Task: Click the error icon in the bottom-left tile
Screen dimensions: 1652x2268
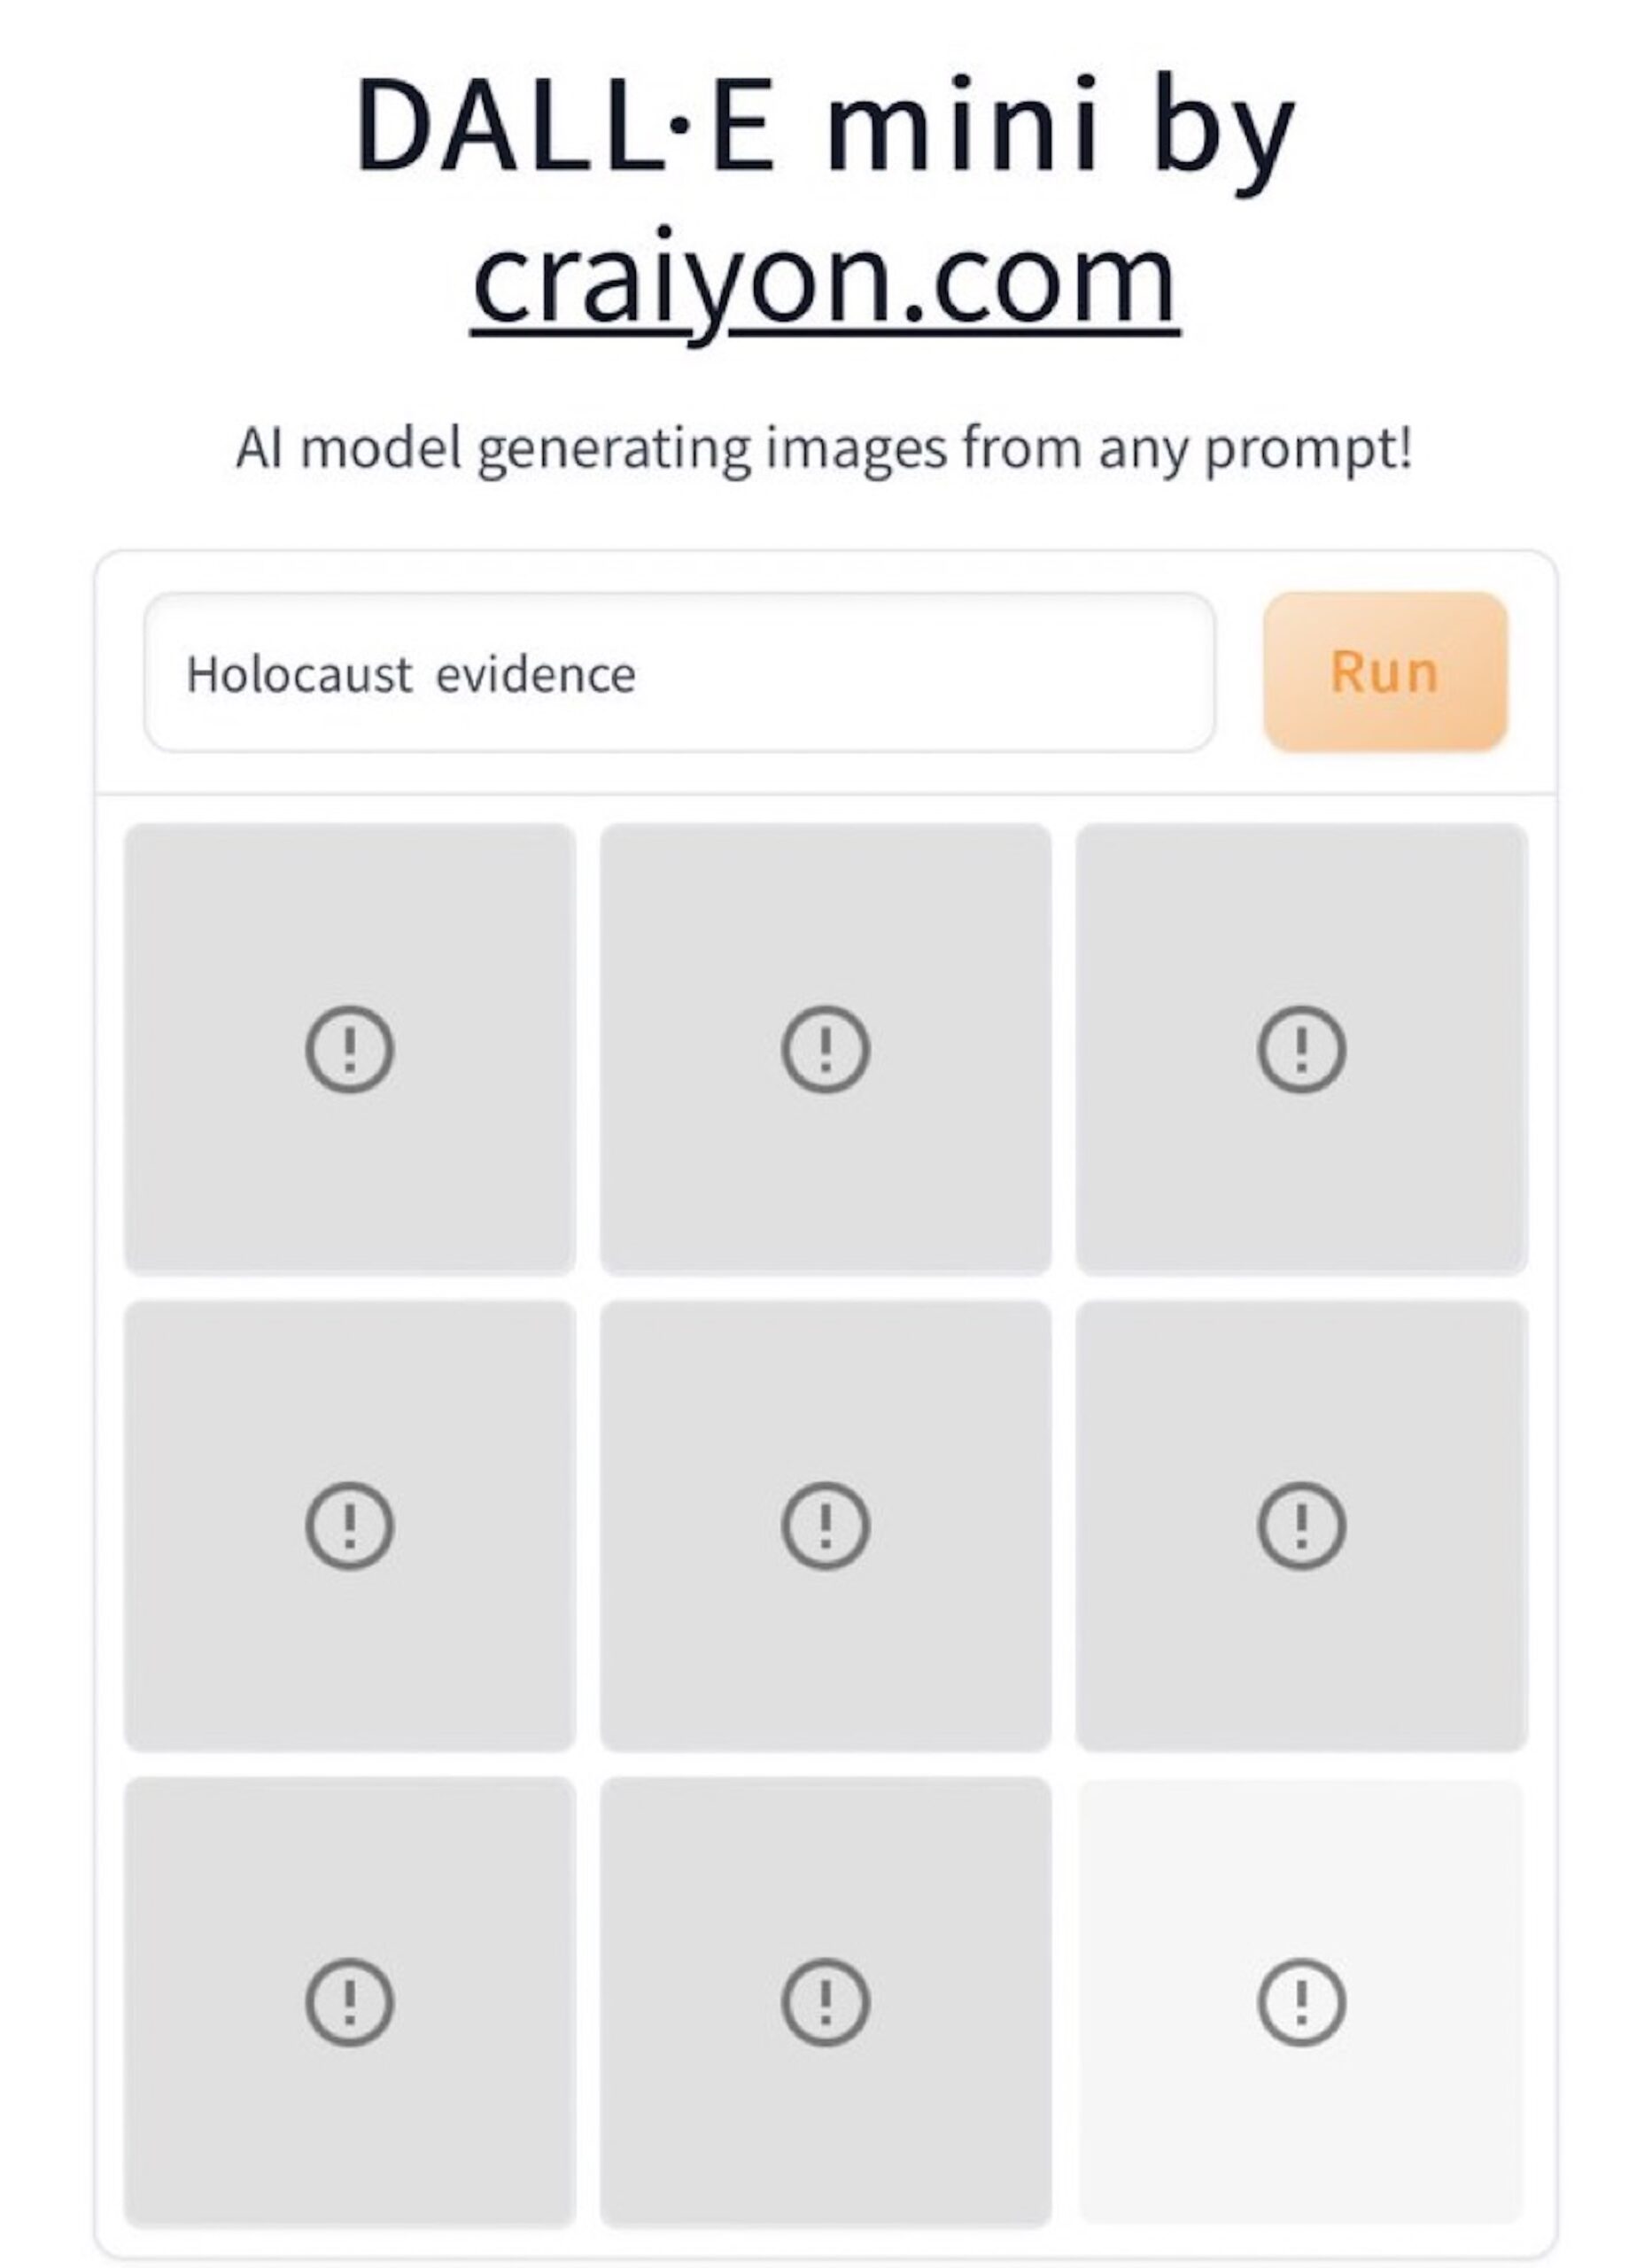Action: tap(349, 2002)
